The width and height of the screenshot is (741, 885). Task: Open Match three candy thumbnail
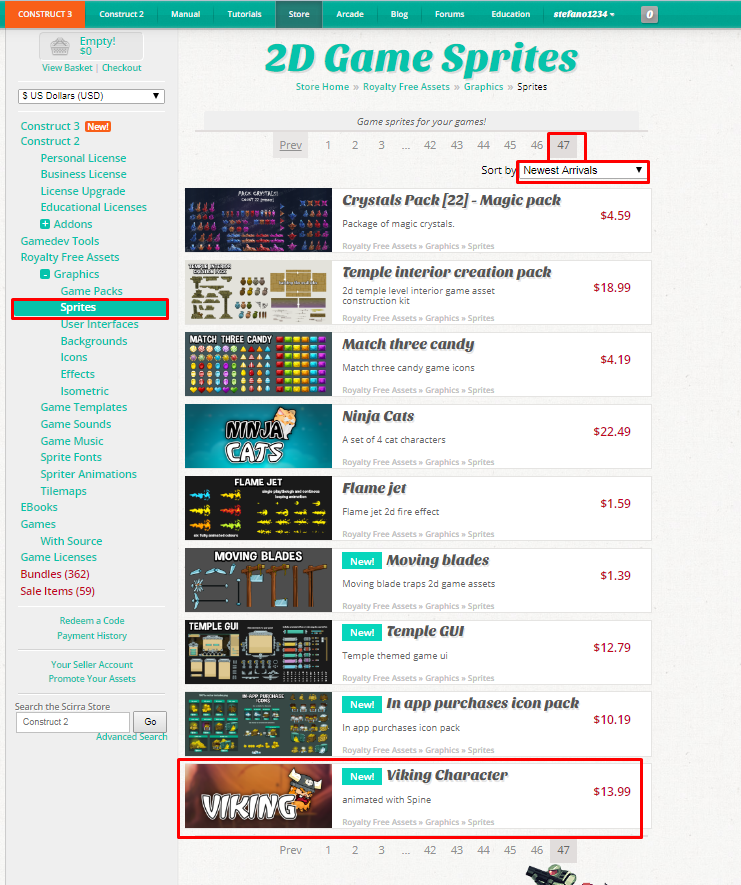[258, 364]
